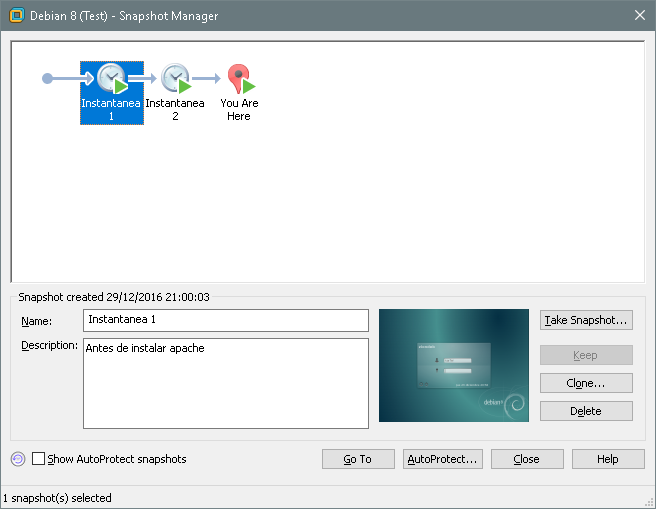Click the Take Snapshot button
The image size is (656, 509).
tap(586, 320)
